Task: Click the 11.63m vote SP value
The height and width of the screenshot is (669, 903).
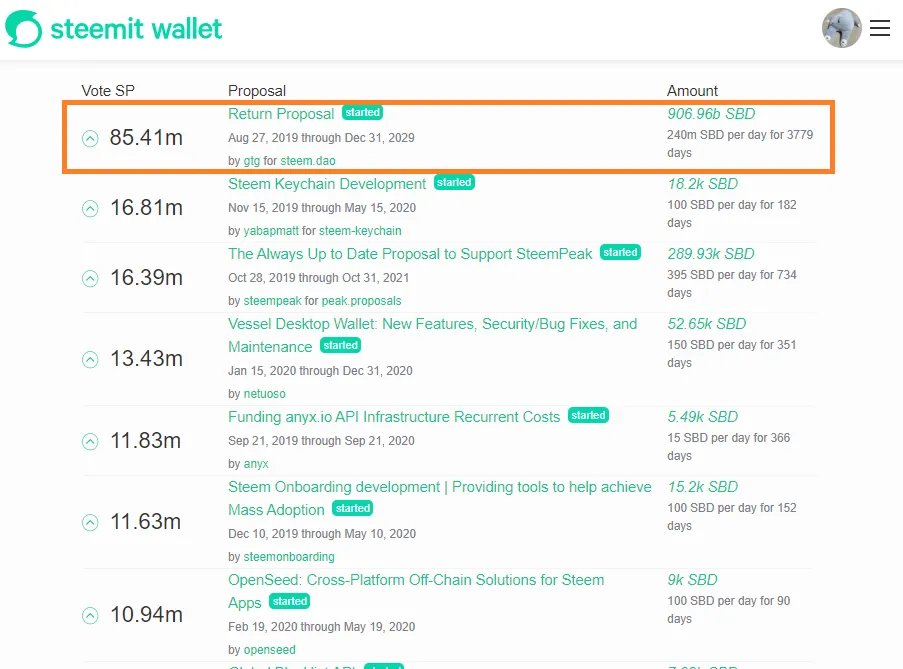Action: point(145,522)
